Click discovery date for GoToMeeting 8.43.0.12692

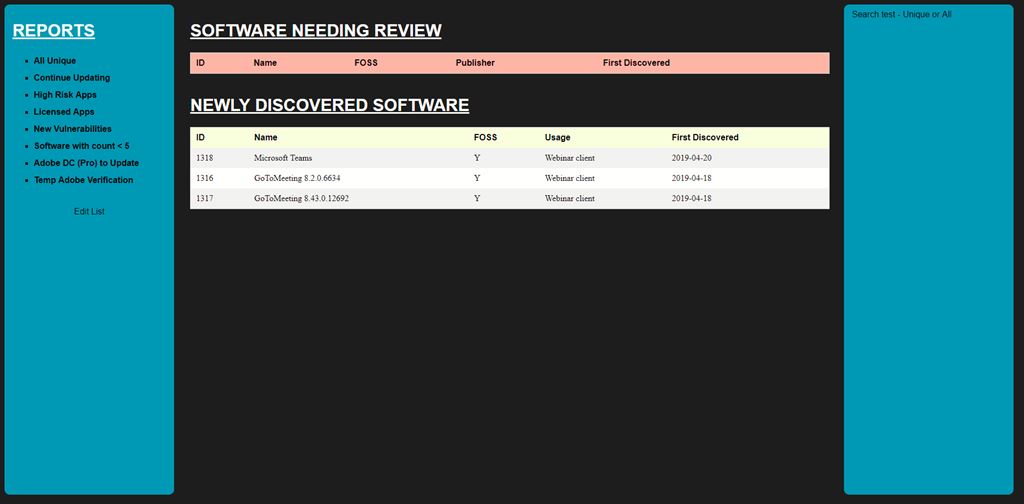coord(691,198)
